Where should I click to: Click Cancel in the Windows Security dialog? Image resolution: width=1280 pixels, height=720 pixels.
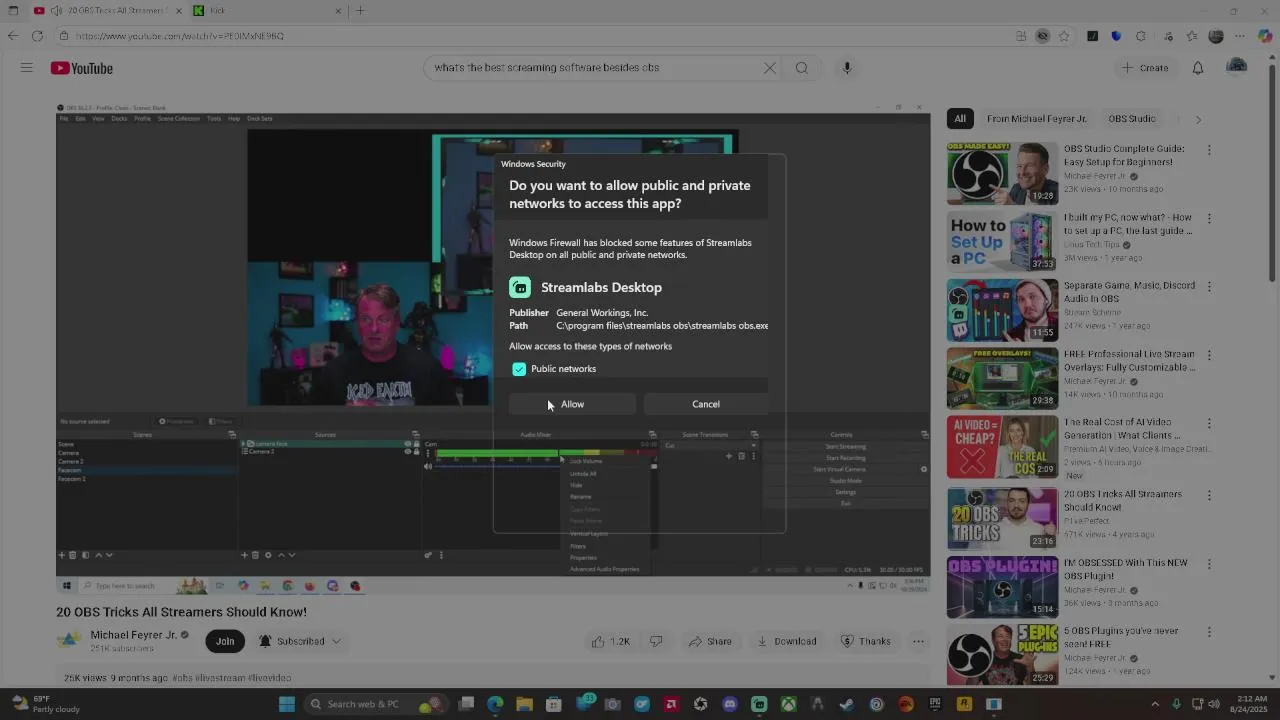[x=705, y=404]
